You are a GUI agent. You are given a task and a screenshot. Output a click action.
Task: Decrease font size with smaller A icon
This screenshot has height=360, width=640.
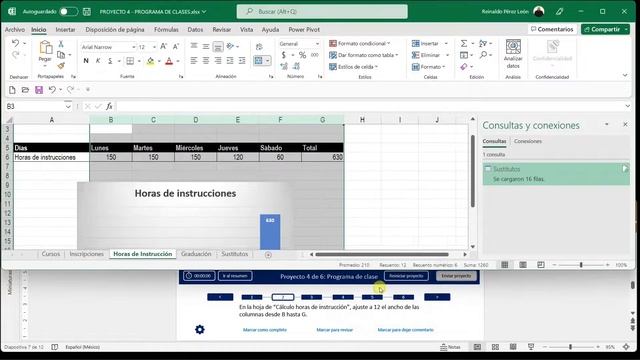click(176, 47)
